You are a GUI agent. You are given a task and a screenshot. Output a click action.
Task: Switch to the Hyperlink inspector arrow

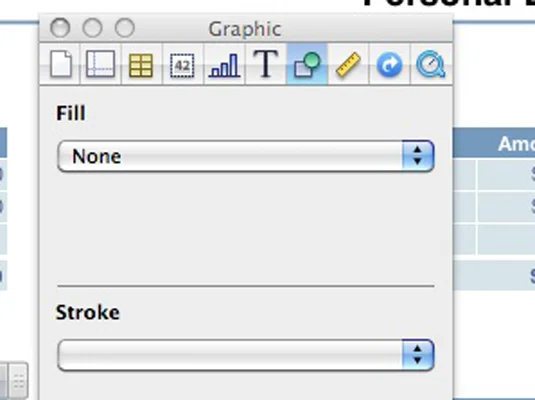[390, 64]
